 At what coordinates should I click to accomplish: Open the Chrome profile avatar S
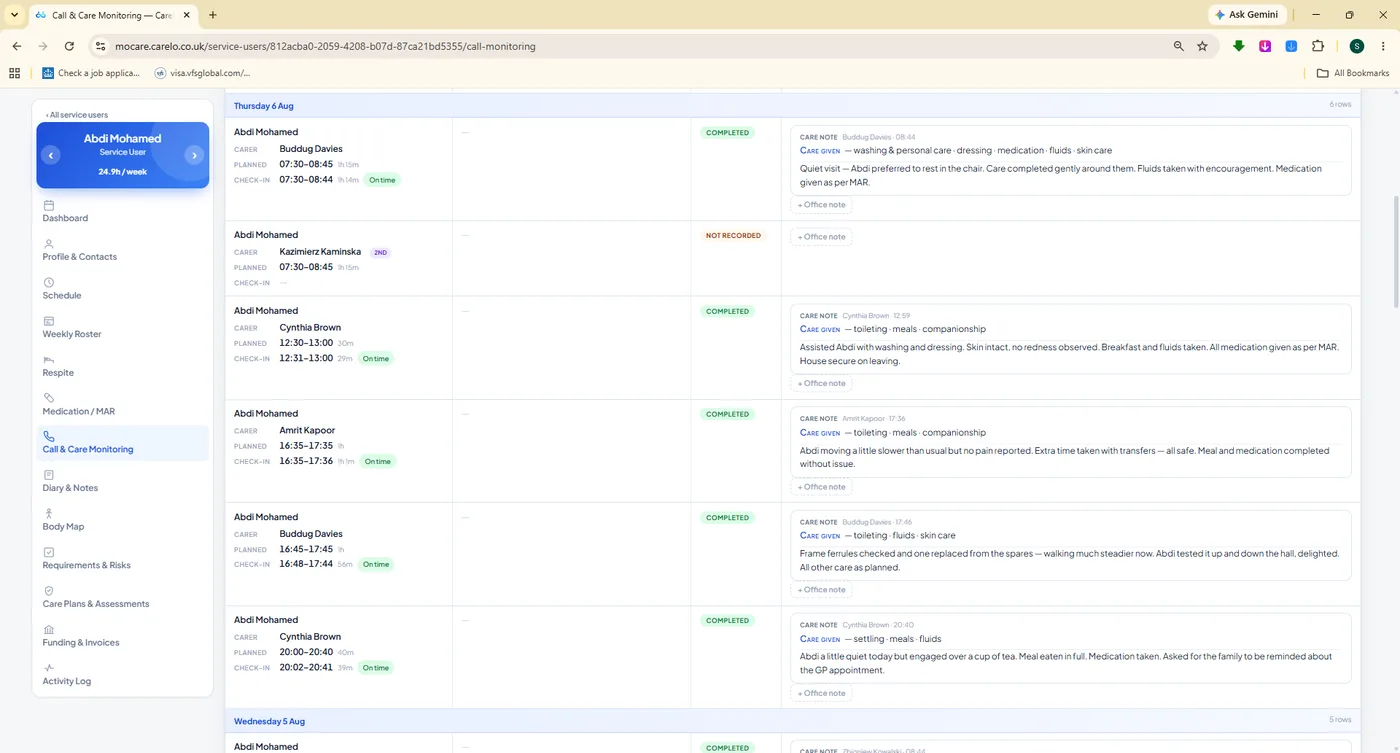[x=1356, y=46]
